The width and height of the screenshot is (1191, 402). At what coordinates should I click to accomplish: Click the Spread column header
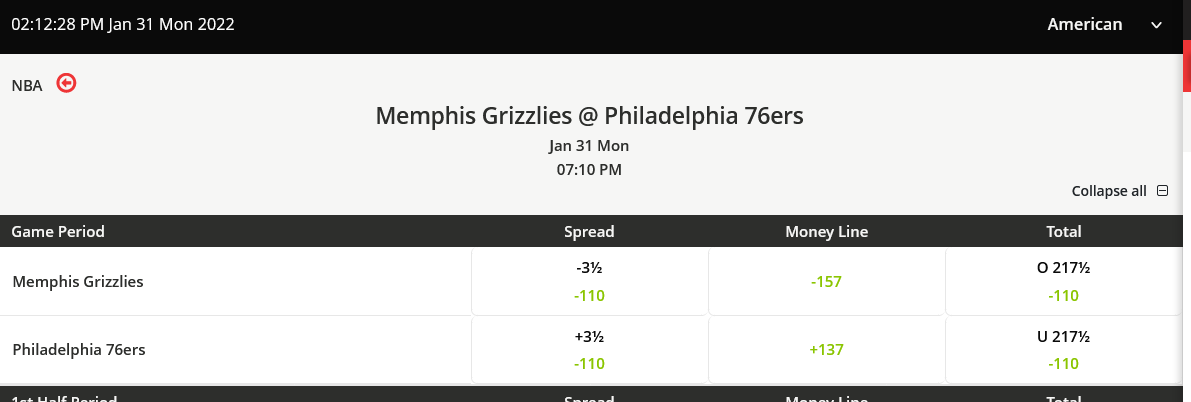(x=589, y=232)
